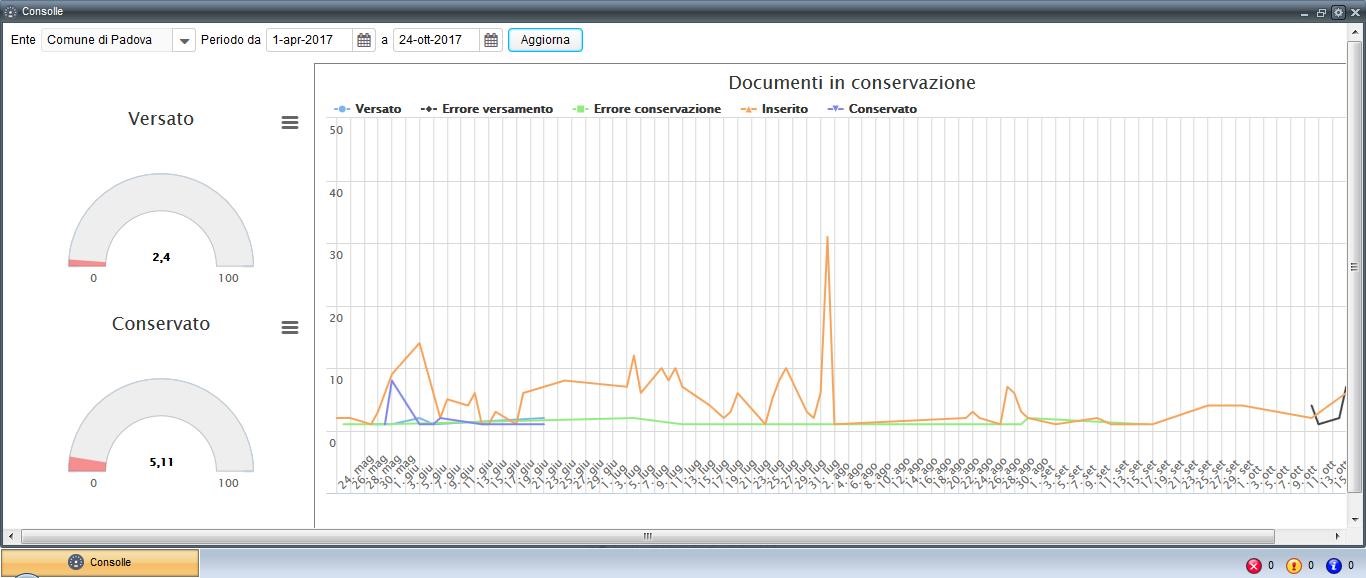Image resolution: width=1366 pixels, height=578 pixels.
Task: Click the Aggiorna button
Action: (545, 40)
